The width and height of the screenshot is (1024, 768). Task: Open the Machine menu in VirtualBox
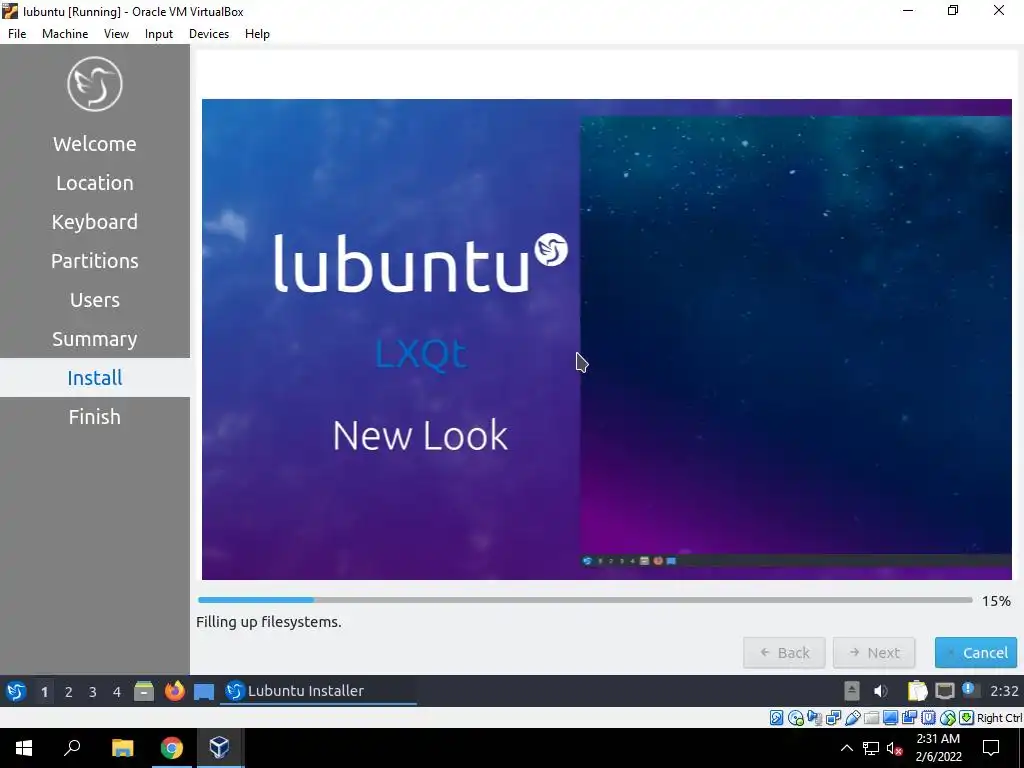click(x=65, y=34)
